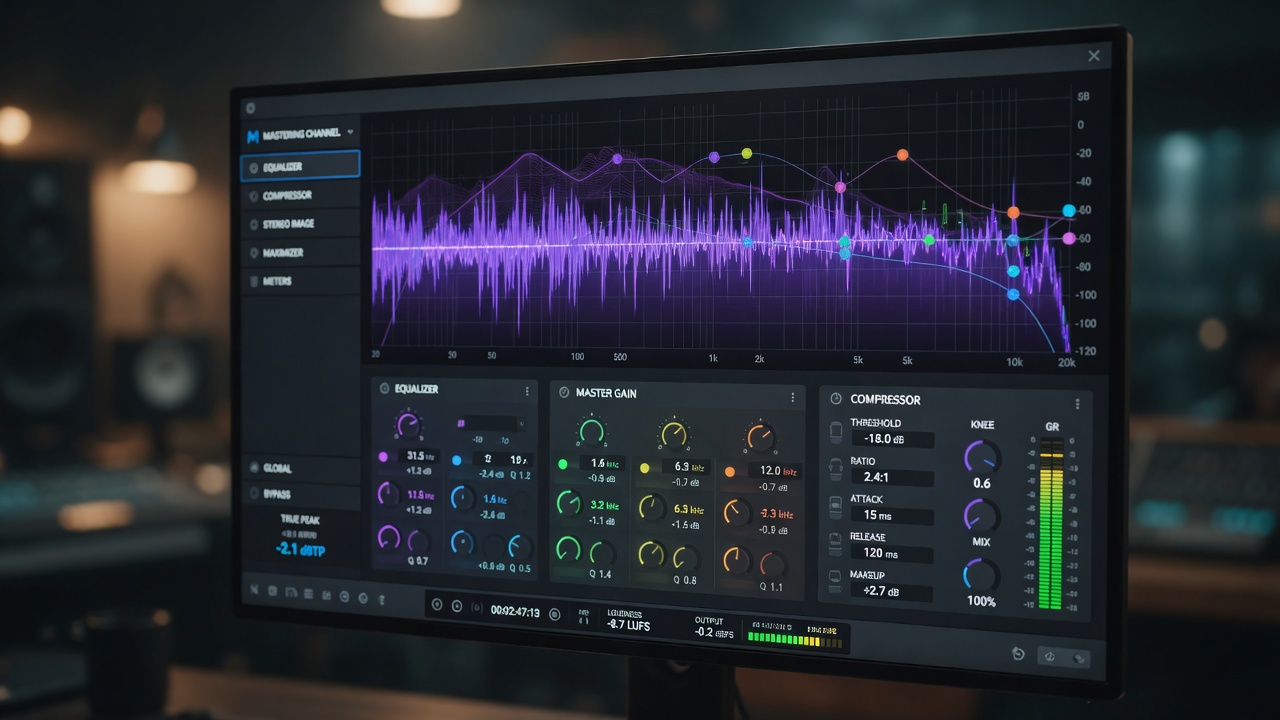Image resolution: width=1280 pixels, height=720 pixels.
Task: Toggle the Equalizer panel power icon
Action: (383, 389)
